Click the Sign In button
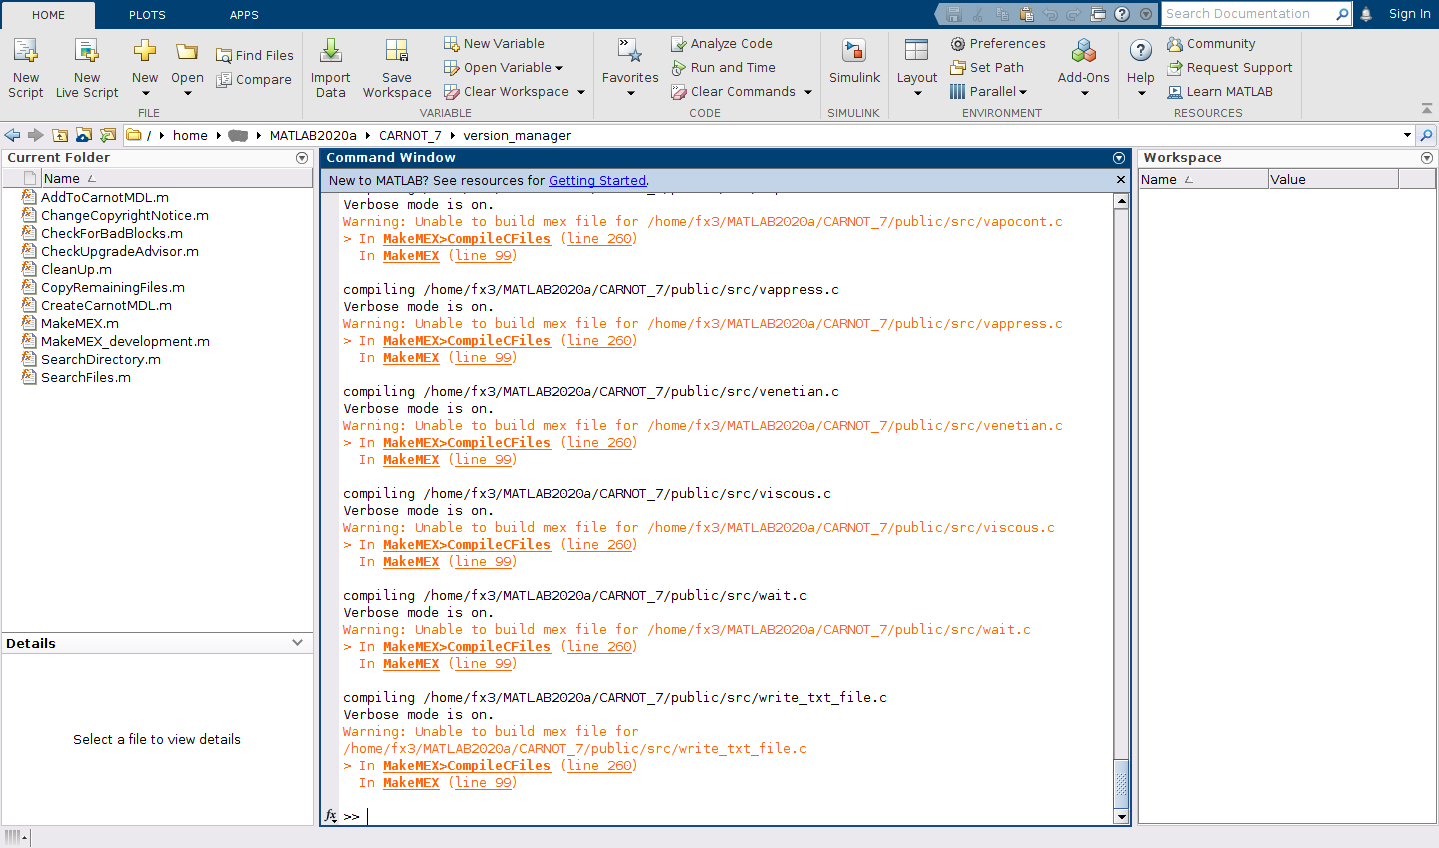The width and height of the screenshot is (1439, 848). pyautogui.click(x=1409, y=14)
